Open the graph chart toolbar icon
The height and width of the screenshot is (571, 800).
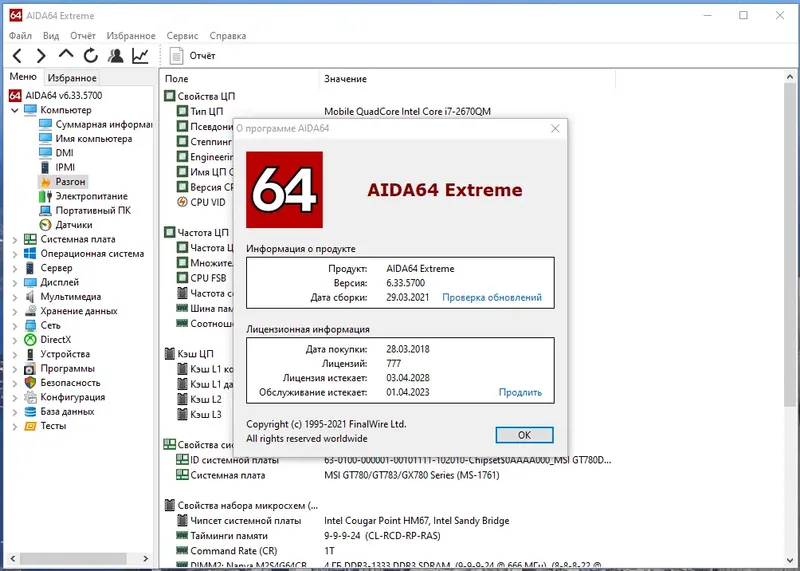[x=140, y=55]
